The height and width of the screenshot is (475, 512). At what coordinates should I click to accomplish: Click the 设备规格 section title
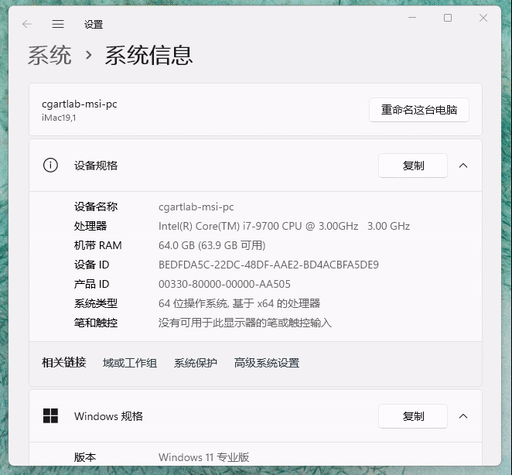point(96,165)
